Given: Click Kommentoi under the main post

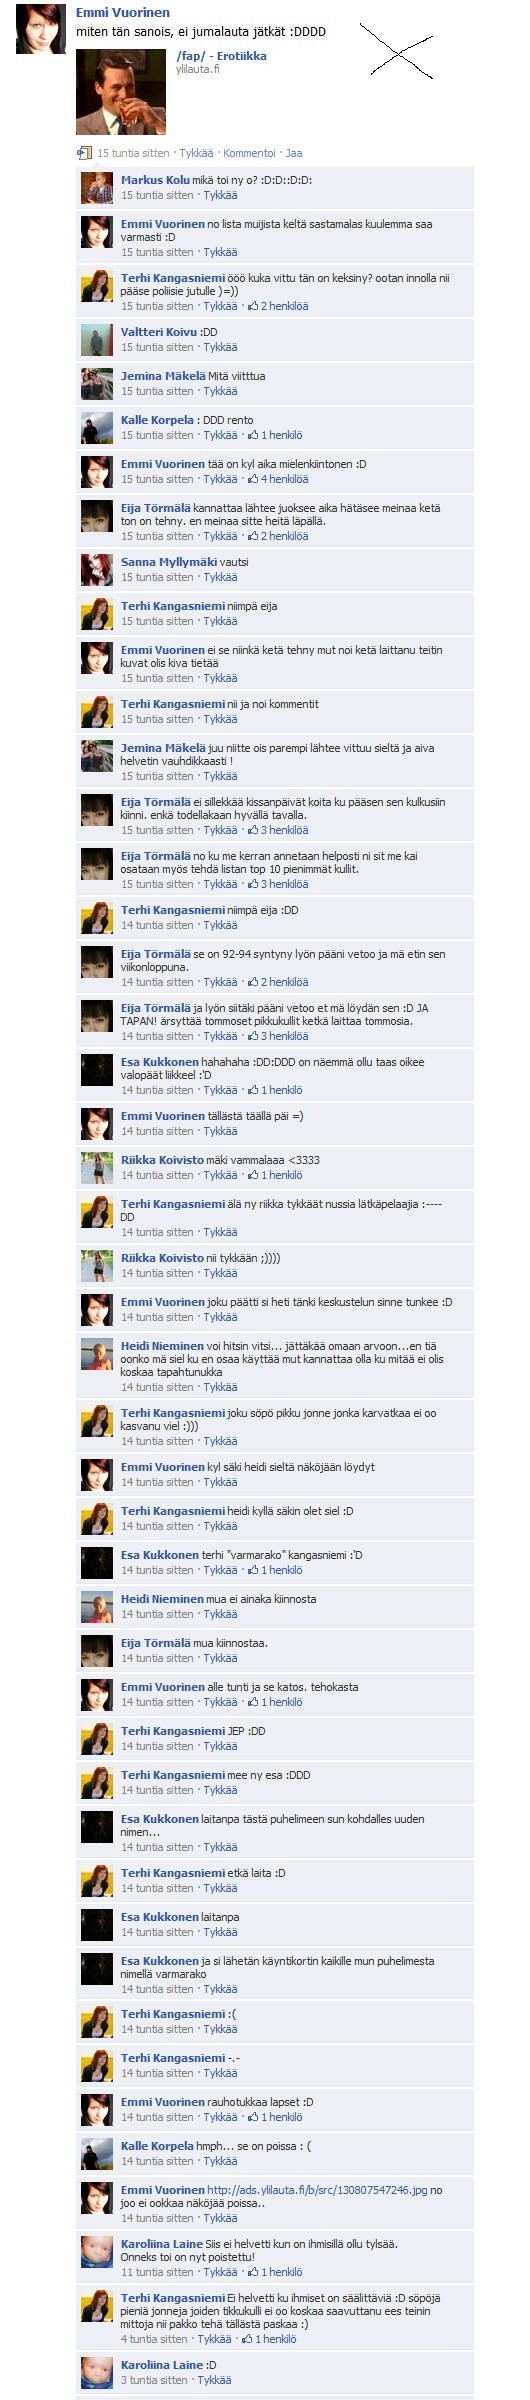Looking at the screenshot, I should [x=249, y=154].
